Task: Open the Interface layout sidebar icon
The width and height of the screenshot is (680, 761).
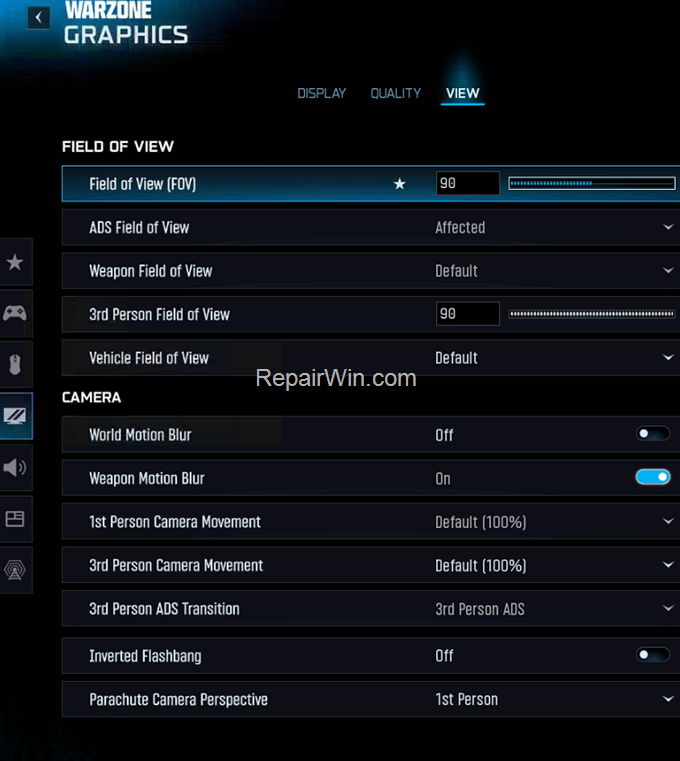Action: point(16,519)
